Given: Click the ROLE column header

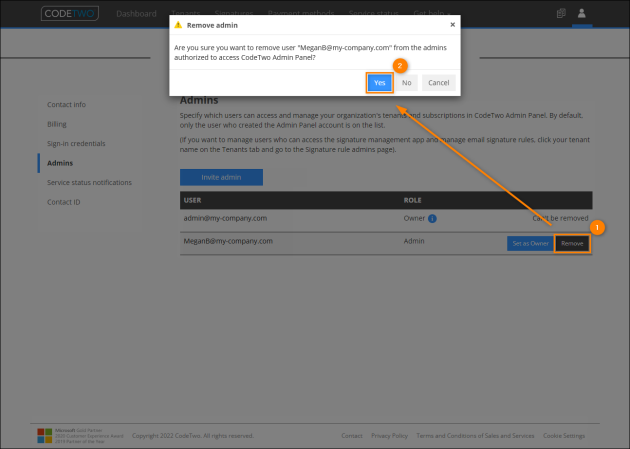Looking at the screenshot, I should point(412,200).
